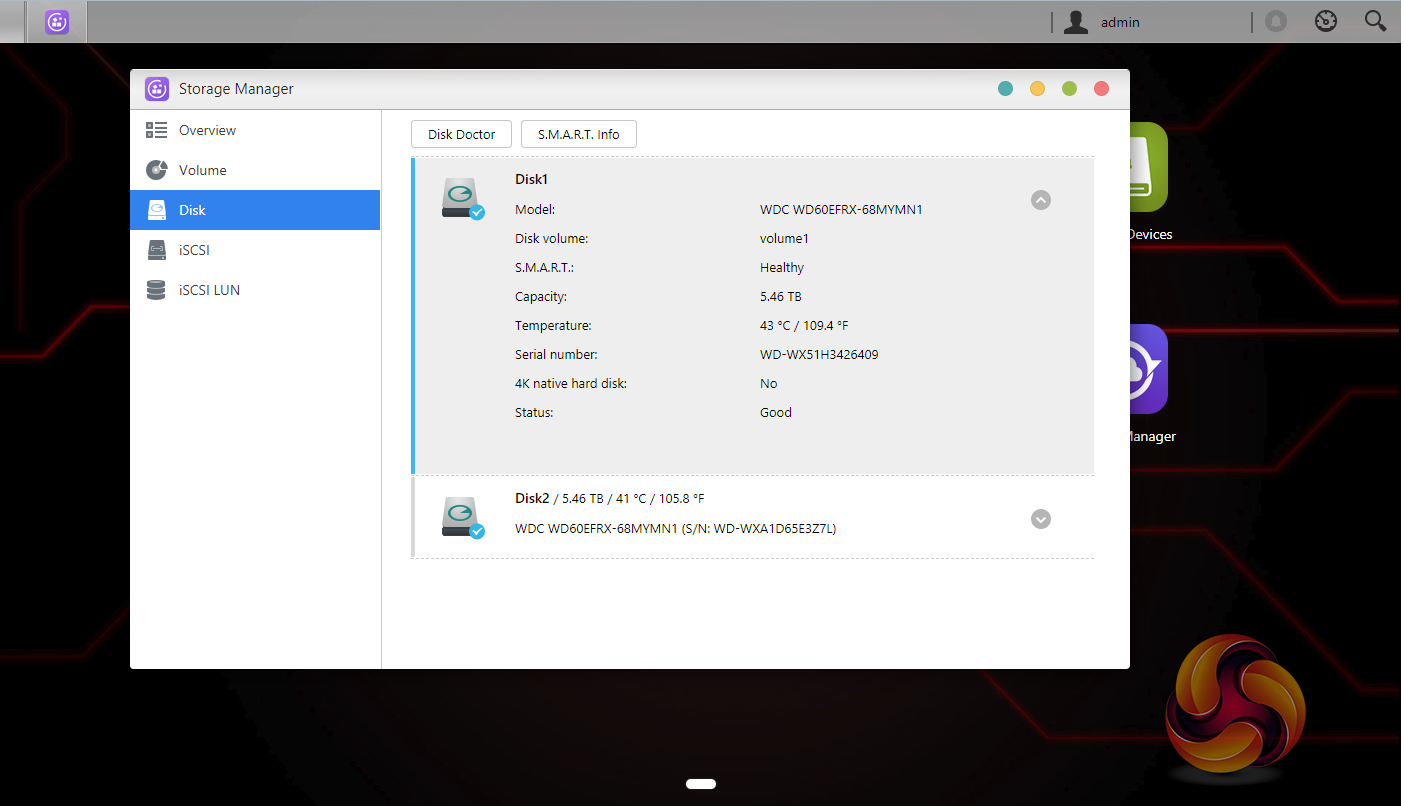Click the teal window control dot
The image size is (1404, 806).
pyautogui.click(x=1006, y=88)
